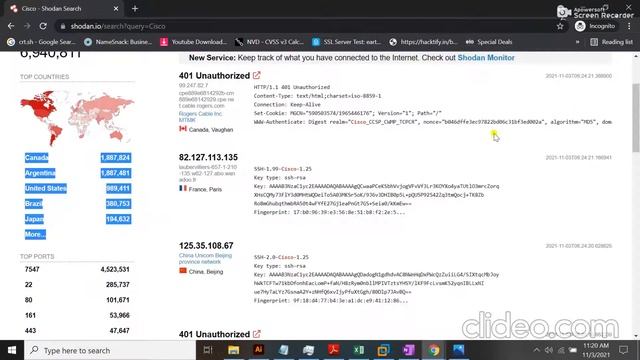Open result 125.35.108.67
This screenshot has width=640, height=360.
206,246
